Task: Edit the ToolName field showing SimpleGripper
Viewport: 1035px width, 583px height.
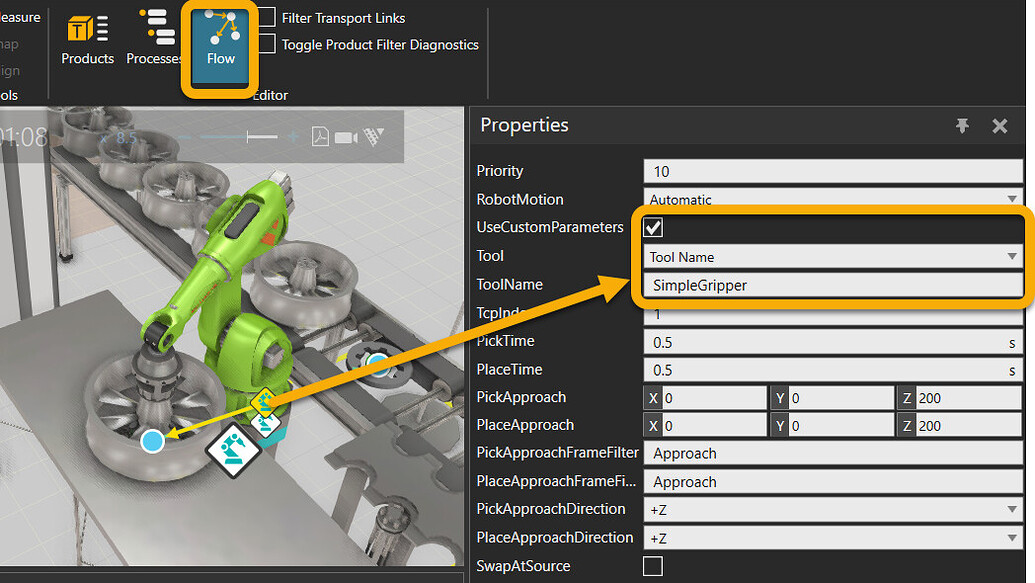Action: [x=830, y=285]
